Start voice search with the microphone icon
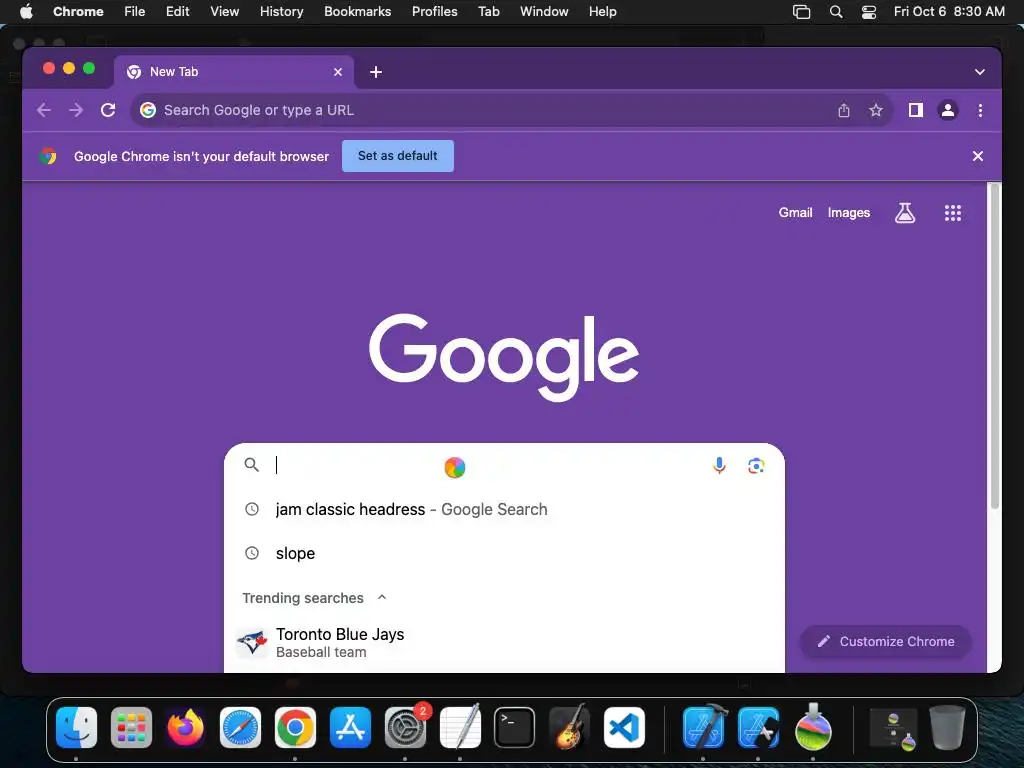The width and height of the screenshot is (1024, 768). click(x=719, y=465)
